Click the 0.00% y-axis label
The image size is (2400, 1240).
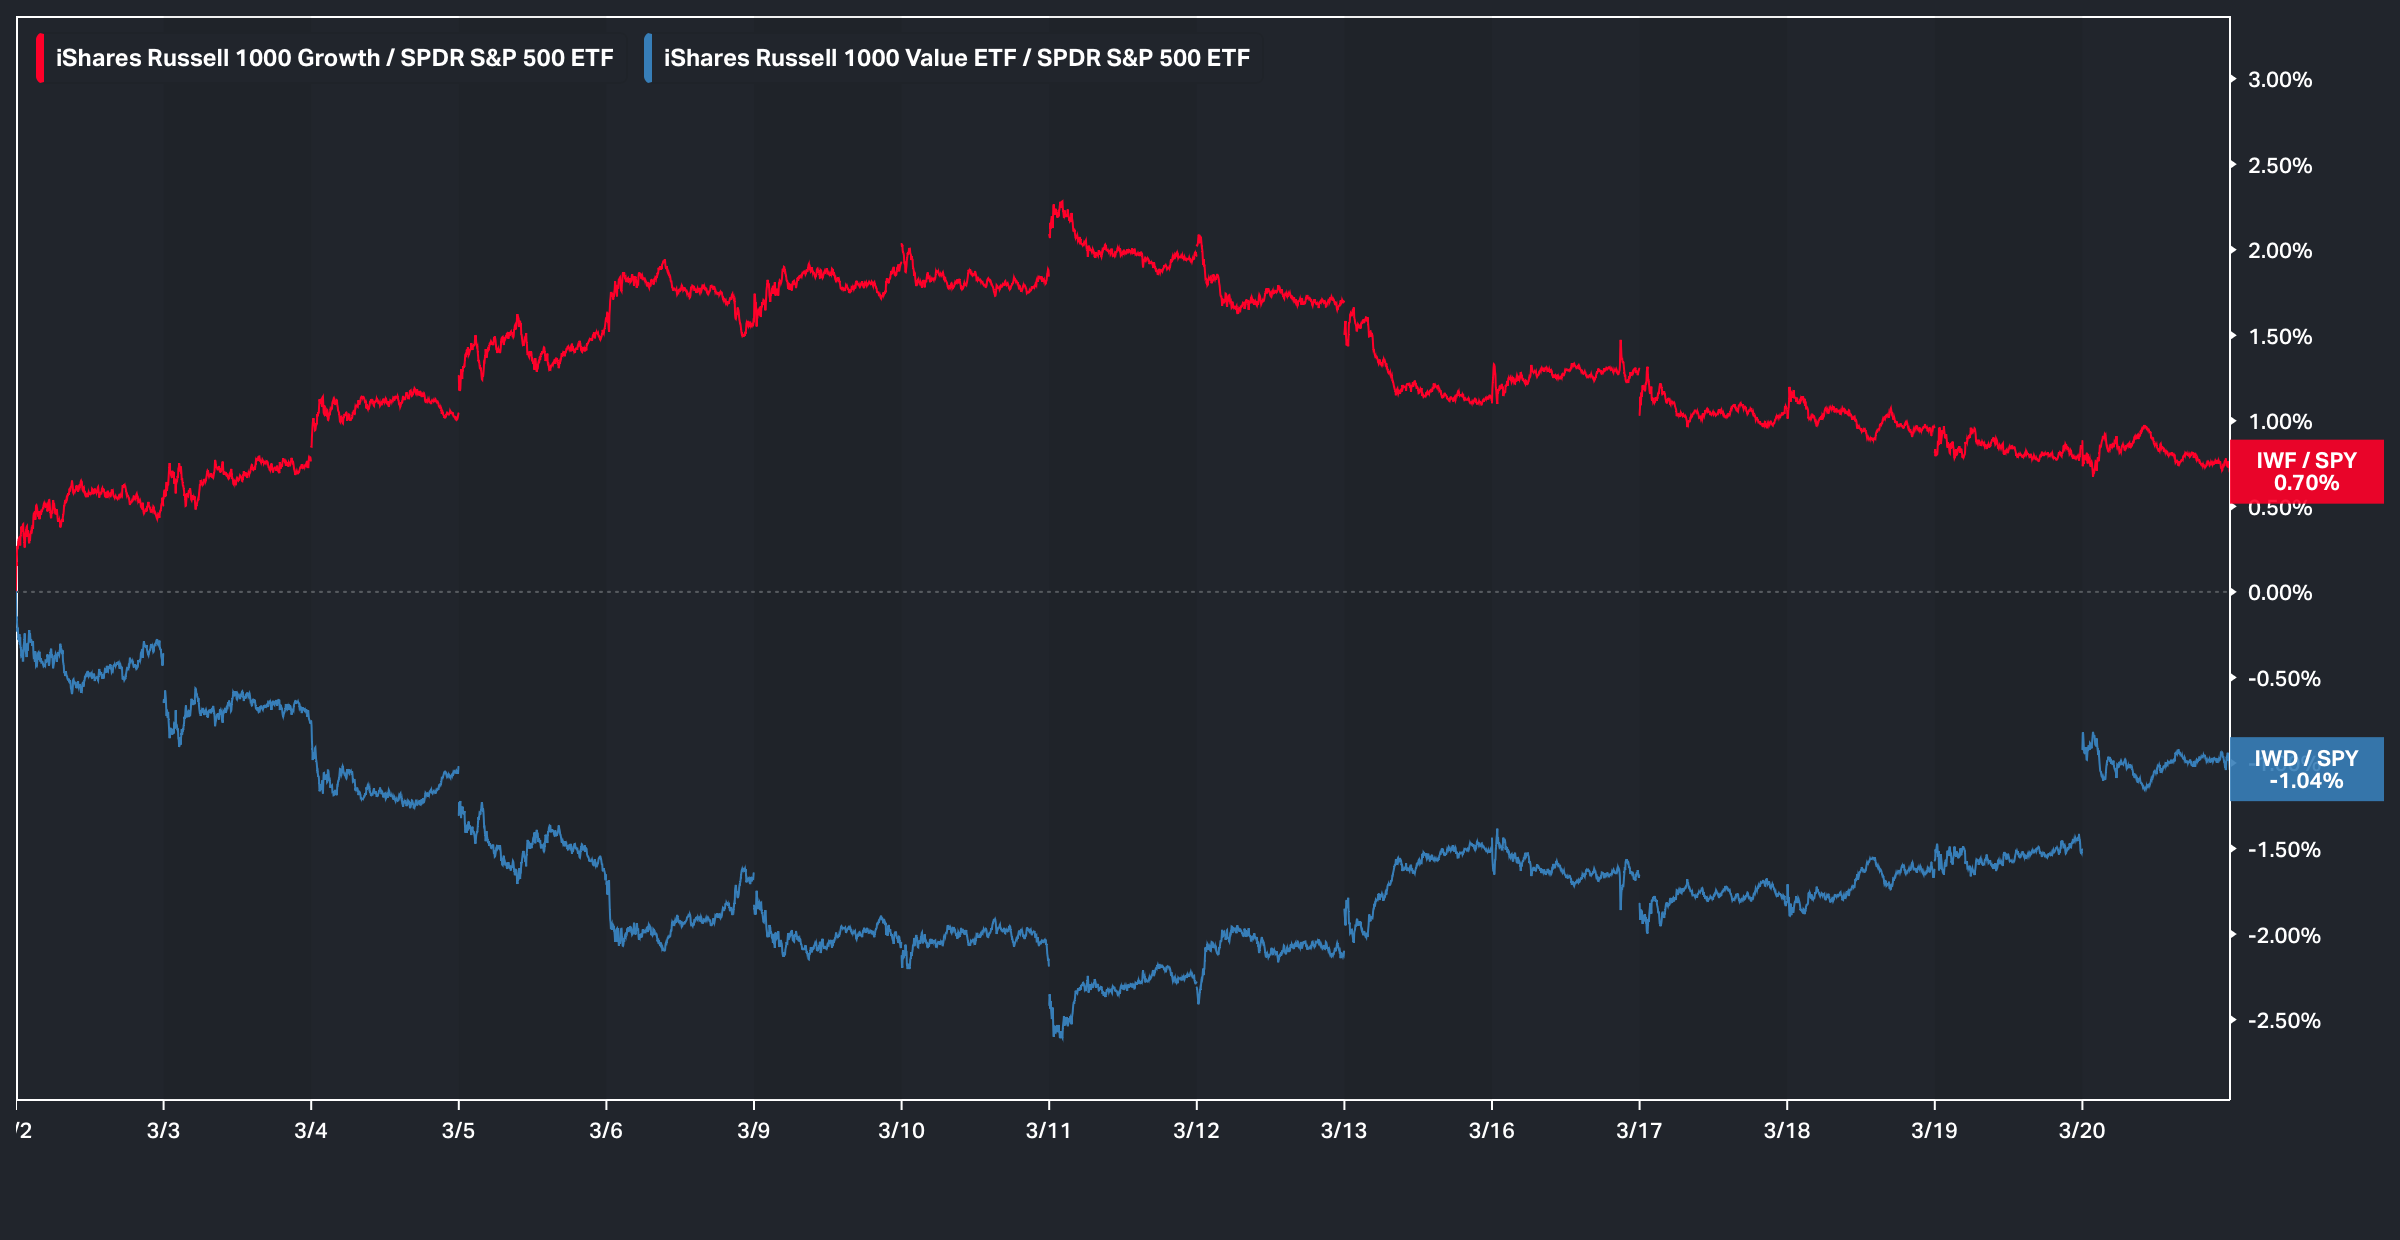2279,593
